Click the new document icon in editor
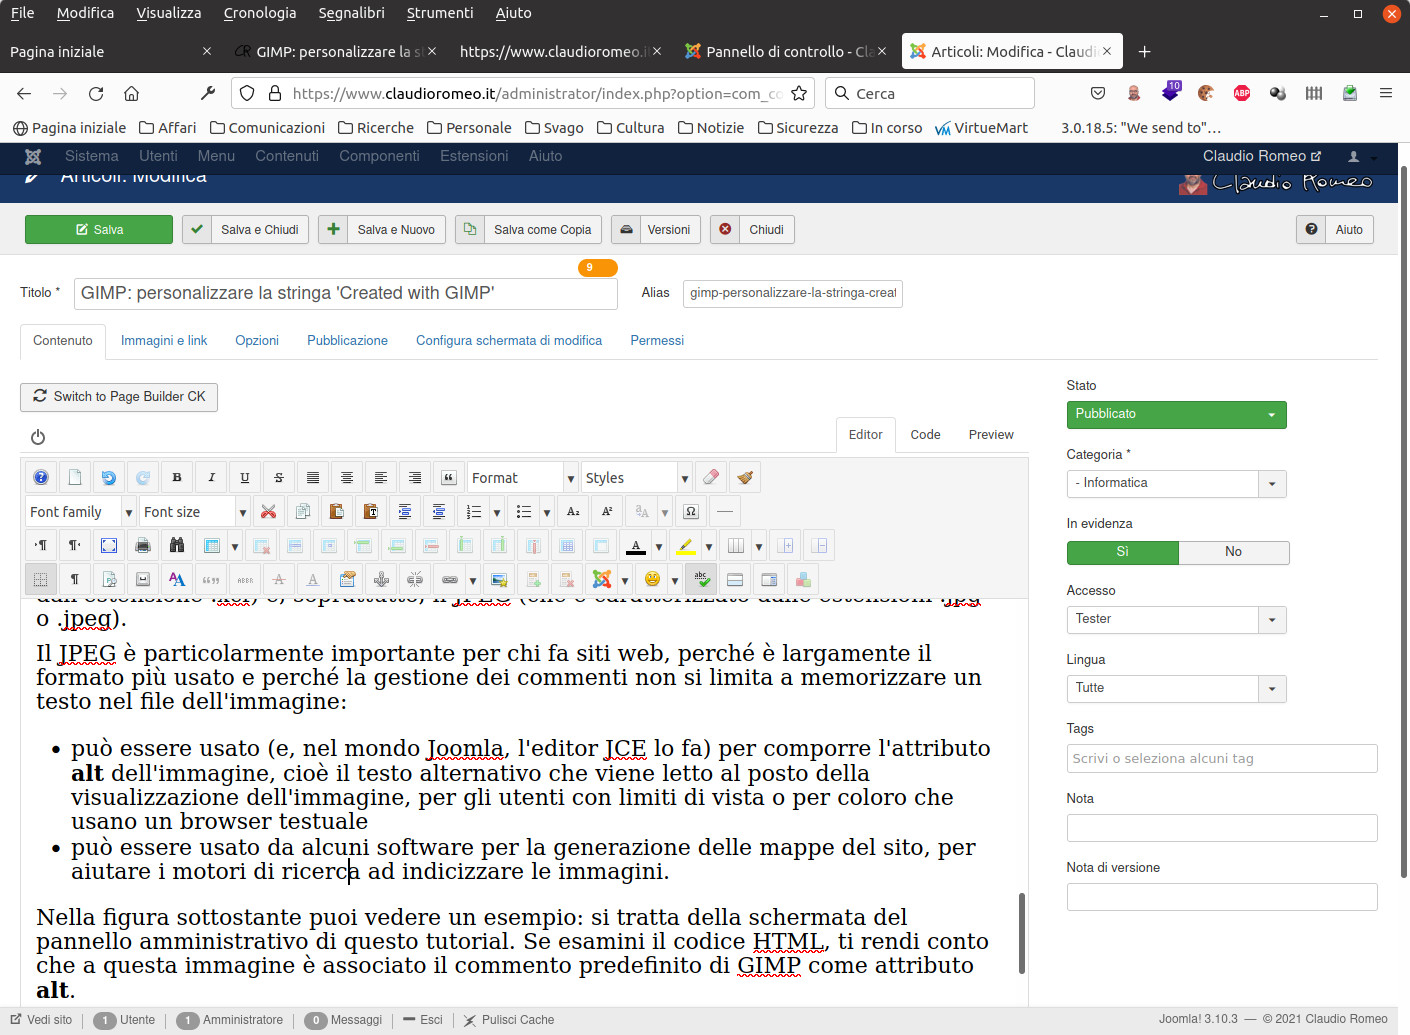This screenshot has width=1410, height=1035. [75, 477]
